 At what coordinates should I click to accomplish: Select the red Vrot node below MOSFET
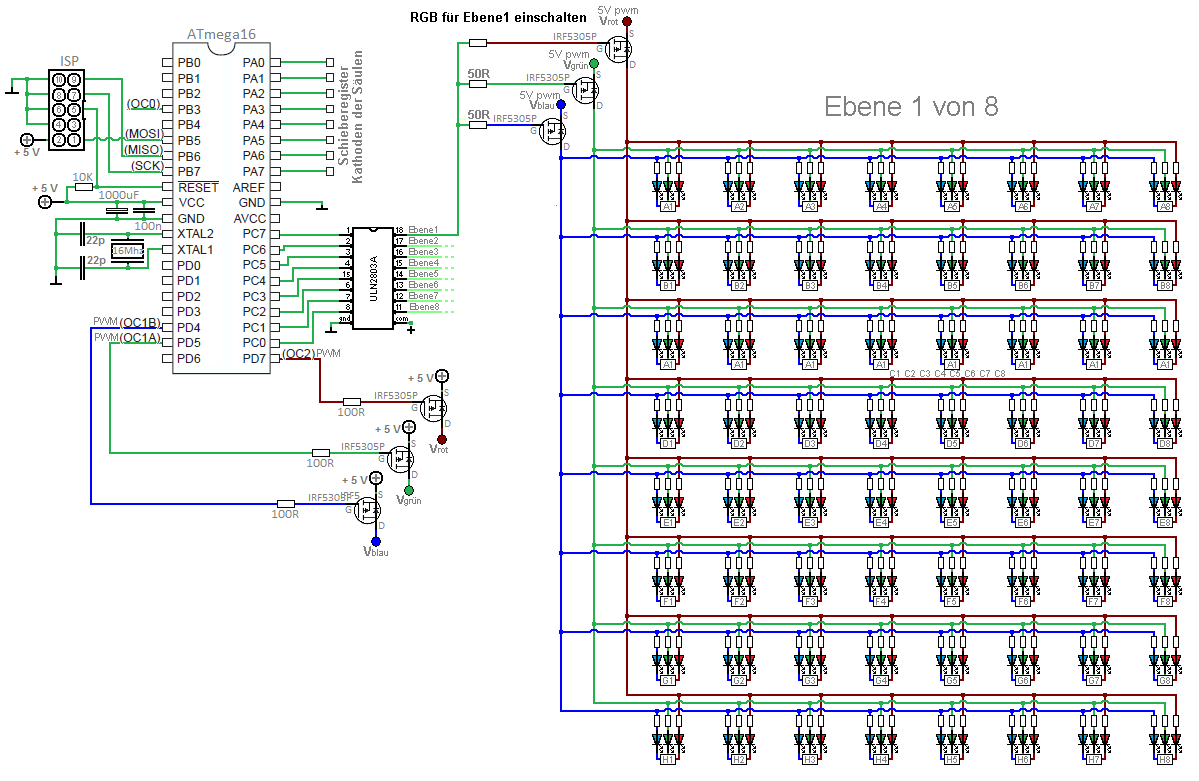click(x=441, y=440)
